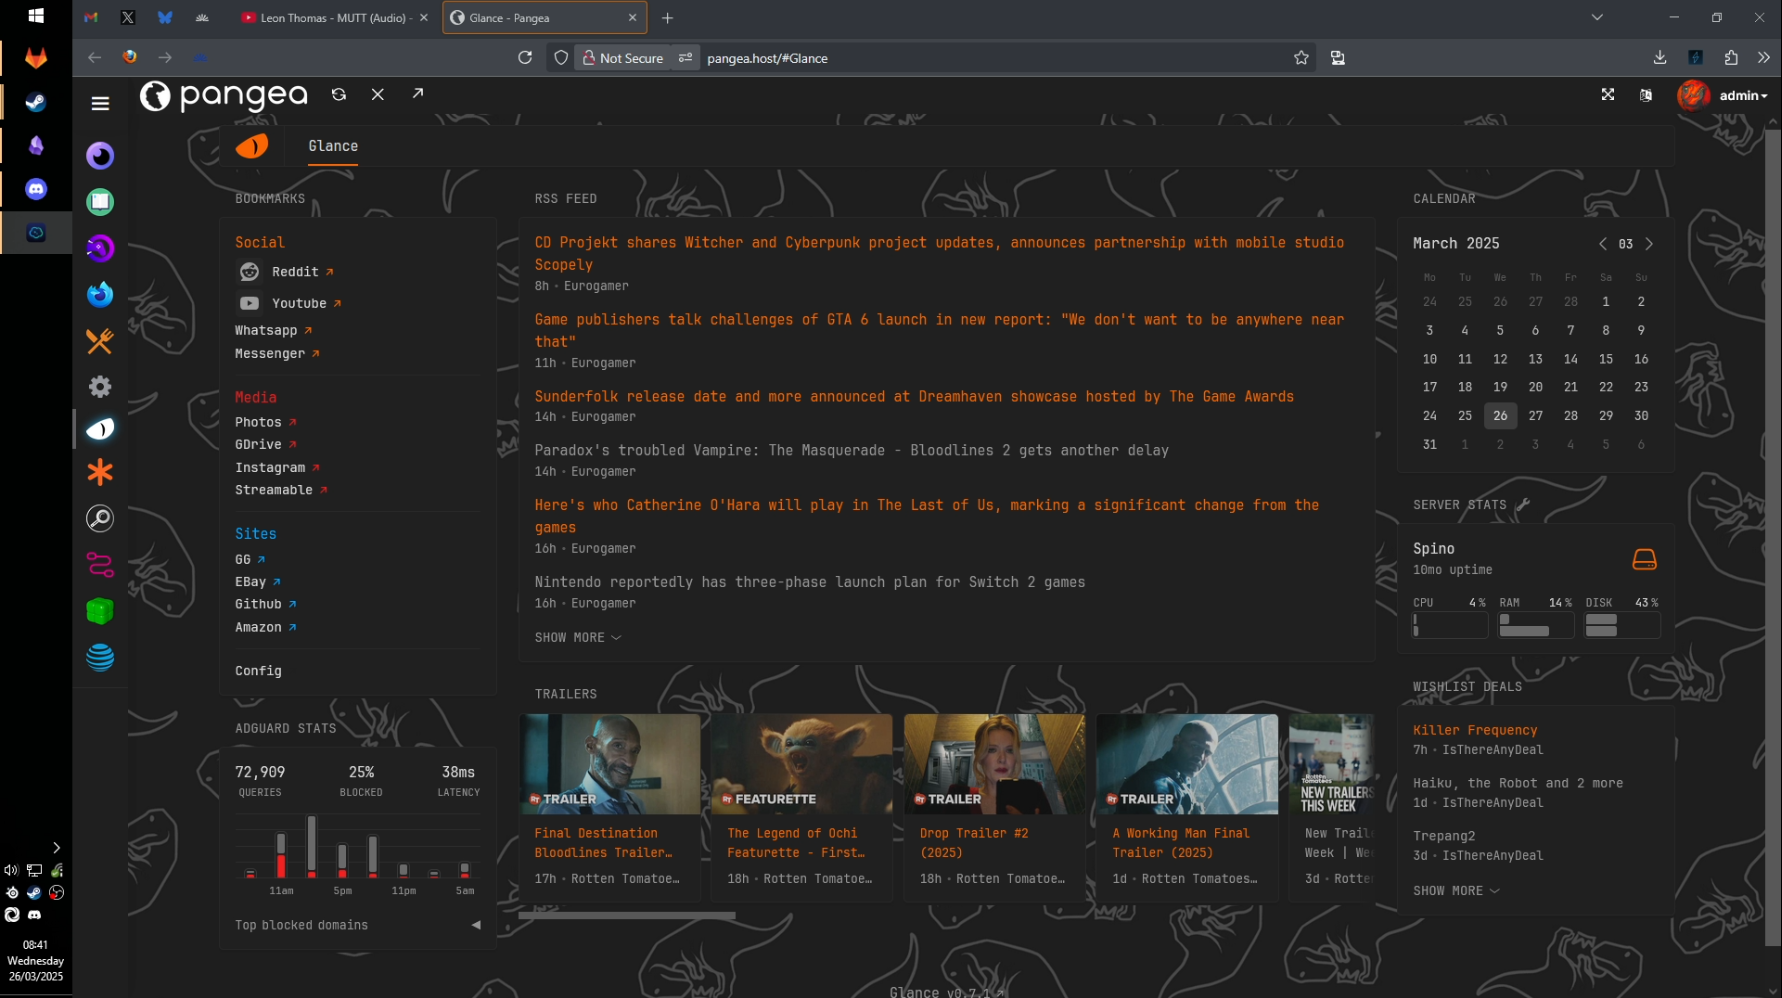Screen dimensions: 1782x998
Task: Open the Killer Frequency wishlist deal
Action: tap(1475, 730)
